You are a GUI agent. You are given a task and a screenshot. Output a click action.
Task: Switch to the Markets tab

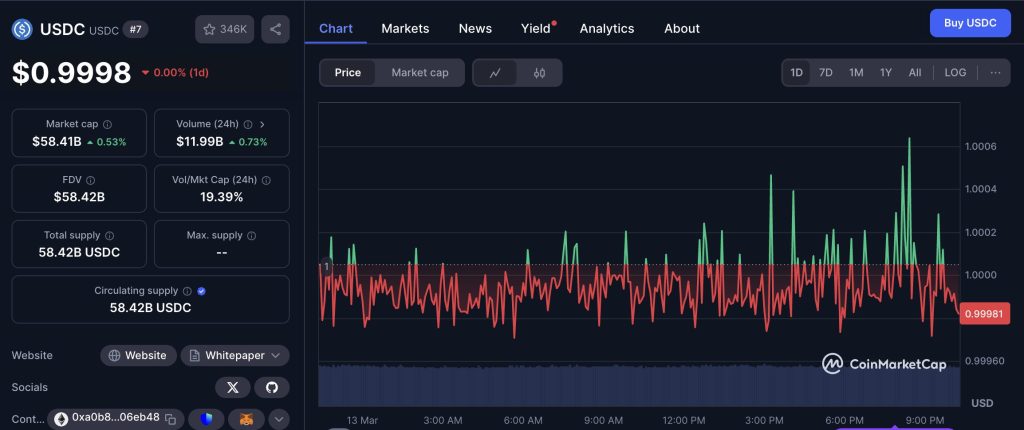406,29
